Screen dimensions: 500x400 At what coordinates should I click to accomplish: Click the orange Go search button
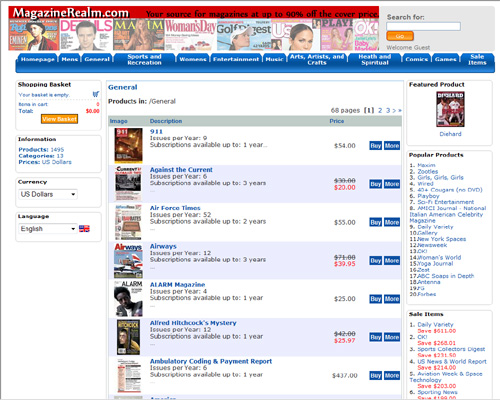click(400, 36)
